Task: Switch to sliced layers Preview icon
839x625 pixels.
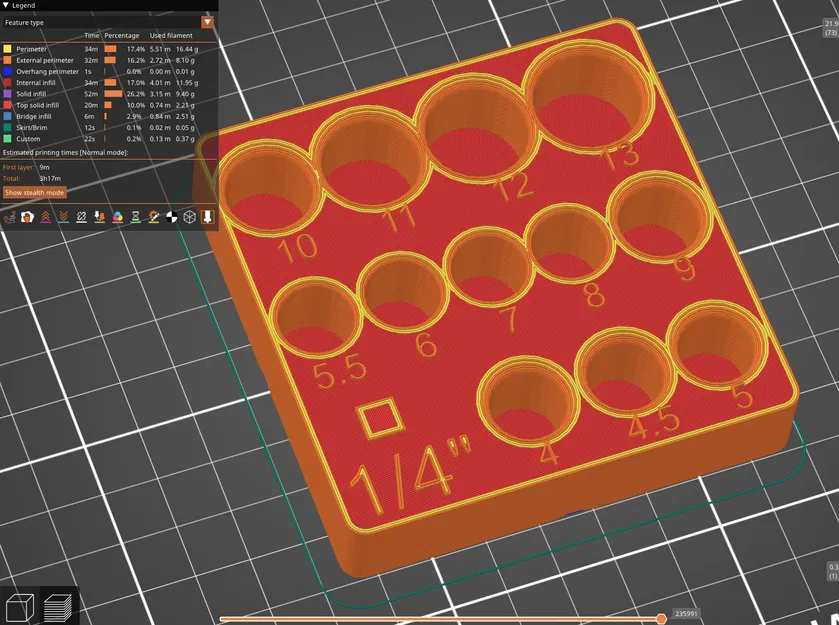Action: [57, 608]
